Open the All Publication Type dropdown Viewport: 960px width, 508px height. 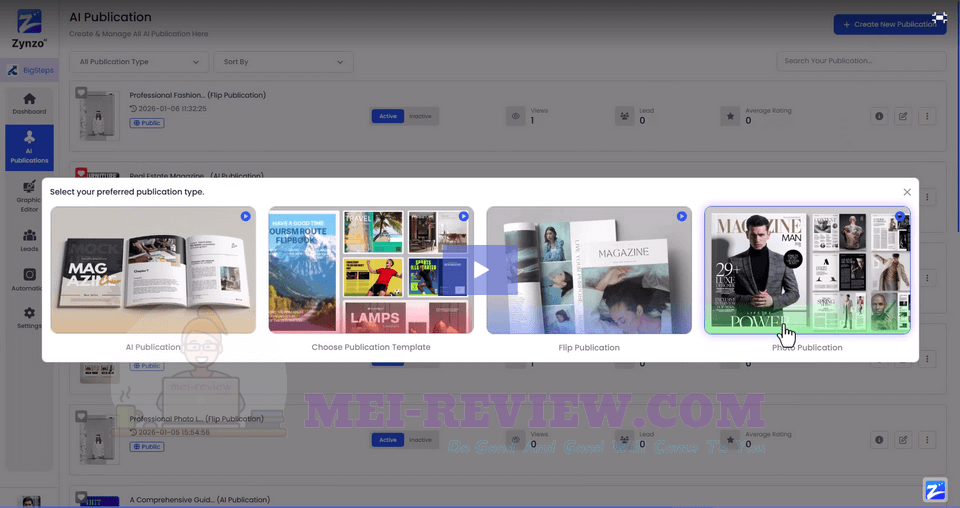pyautogui.click(x=139, y=62)
